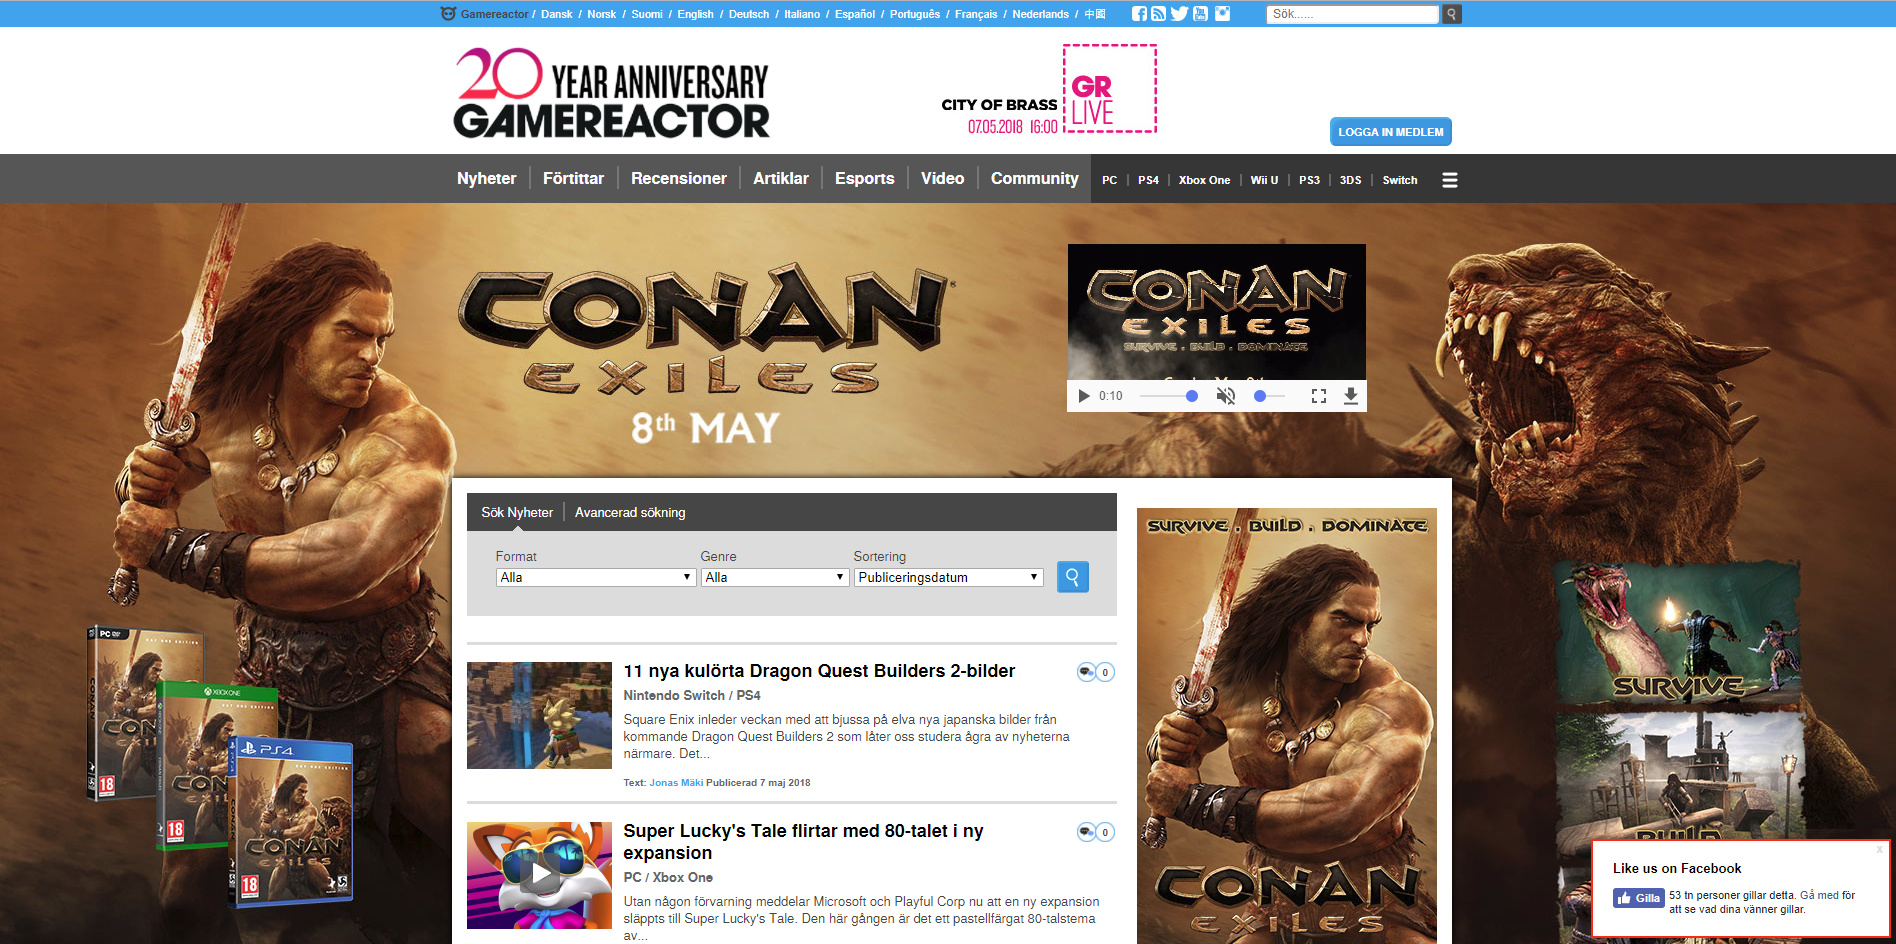Adjust the video volume slider

click(x=1269, y=396)
